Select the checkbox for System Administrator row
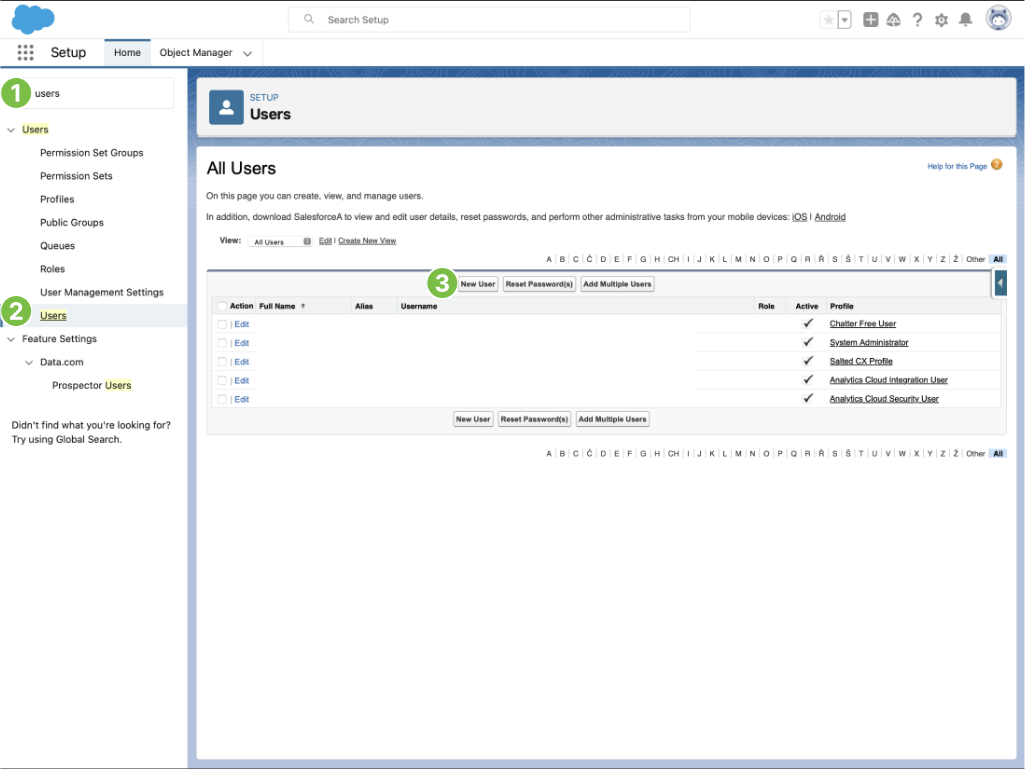 pos(222,343)
